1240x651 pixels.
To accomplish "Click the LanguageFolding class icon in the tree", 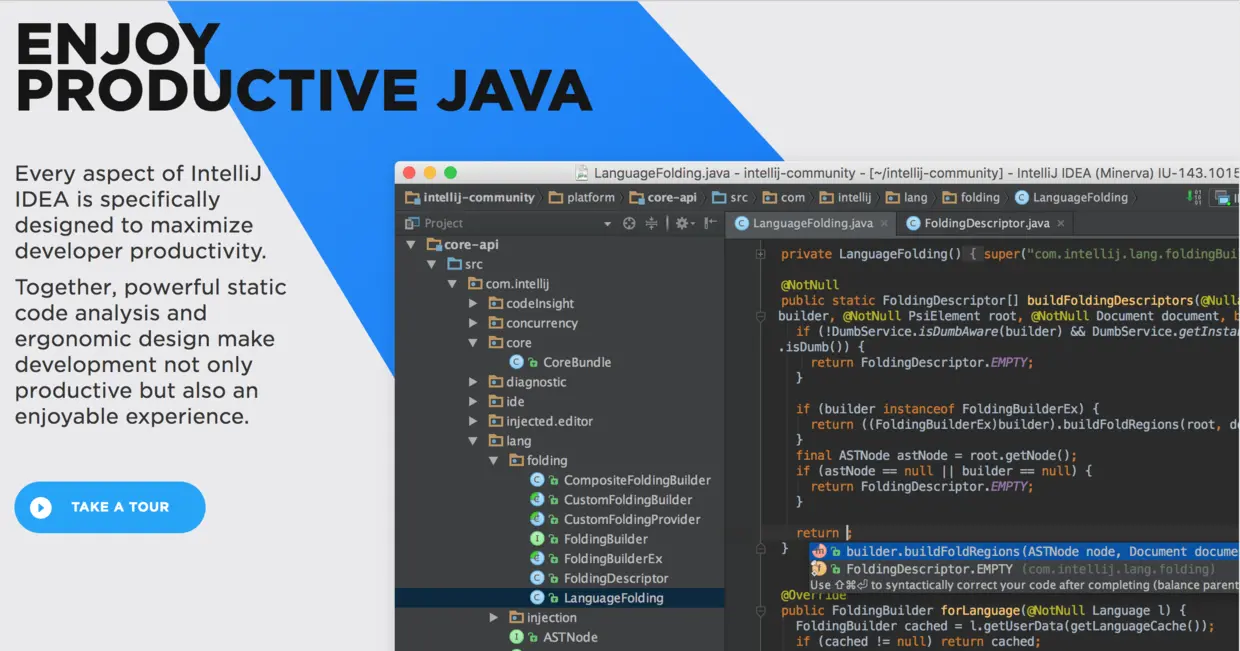I will 537,597.
